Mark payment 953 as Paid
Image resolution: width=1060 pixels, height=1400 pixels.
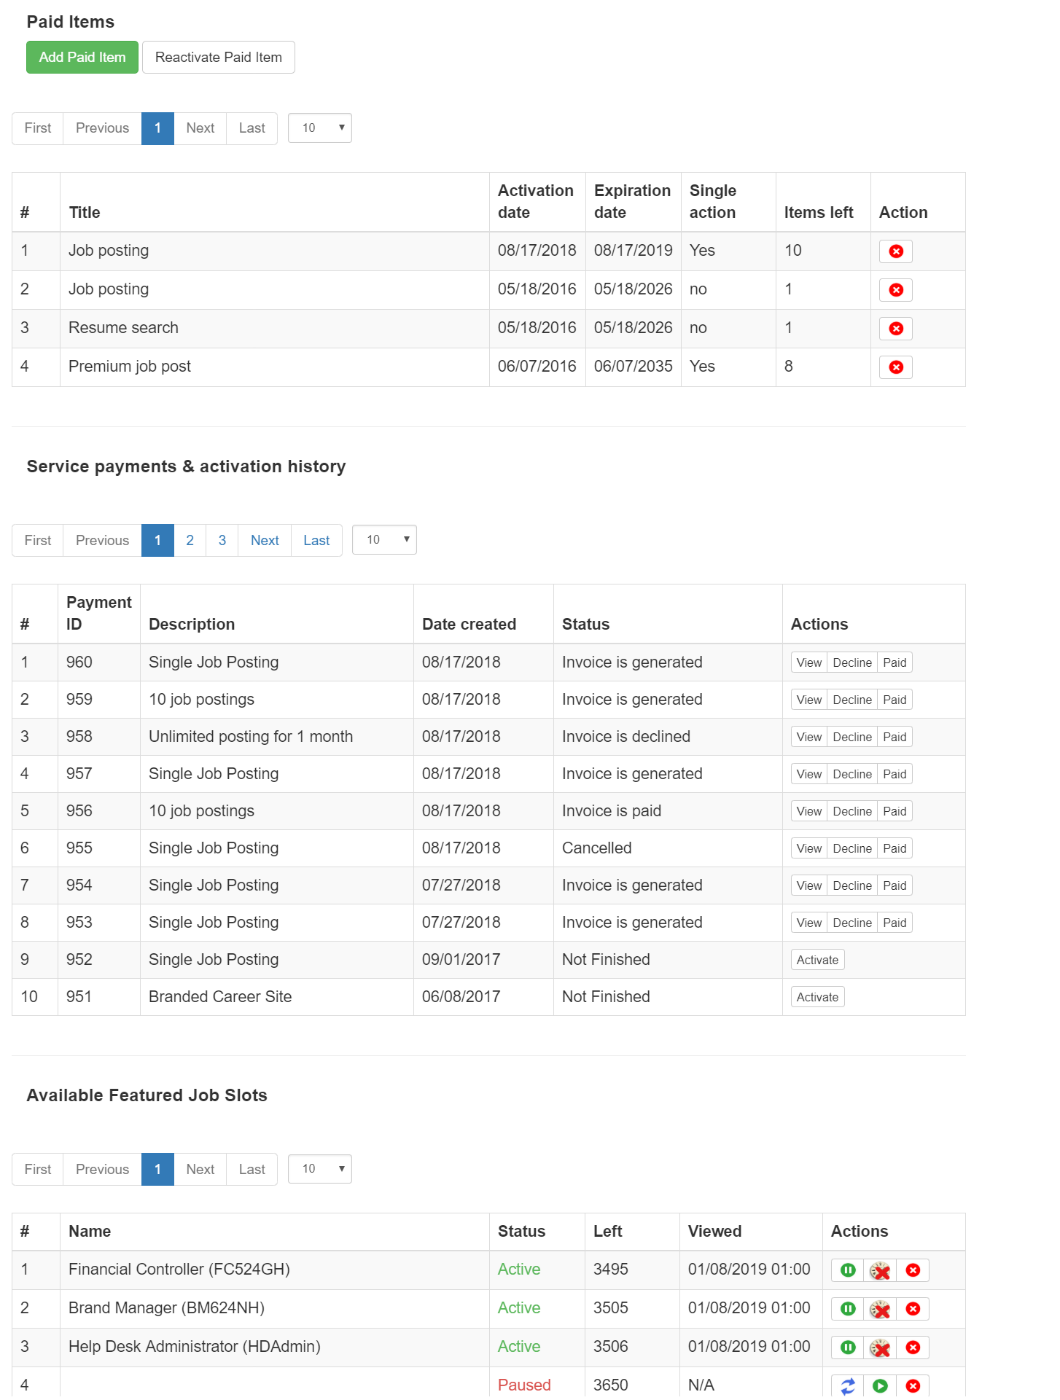[x=895, y=923]
